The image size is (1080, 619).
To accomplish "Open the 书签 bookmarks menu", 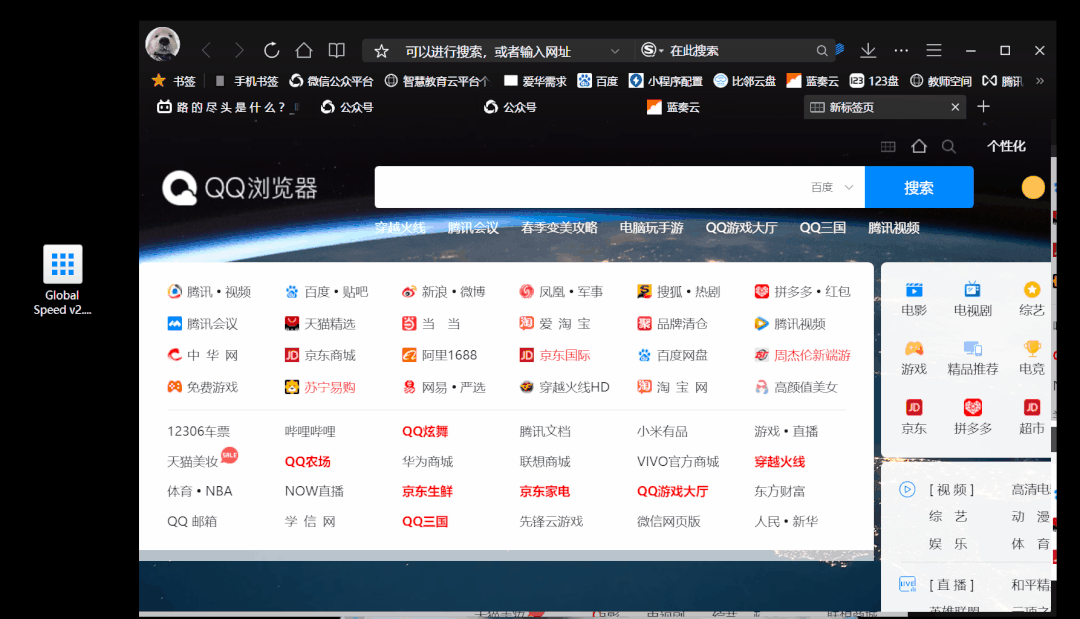I will [x=174, y=81].
